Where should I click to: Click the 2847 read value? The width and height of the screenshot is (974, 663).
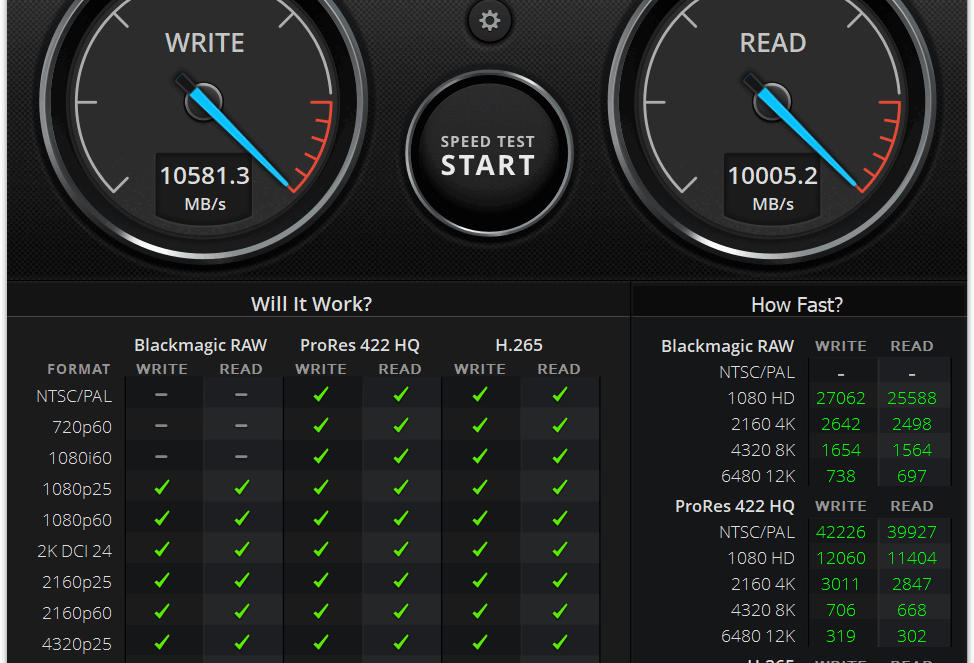click(x=911, y=584)
